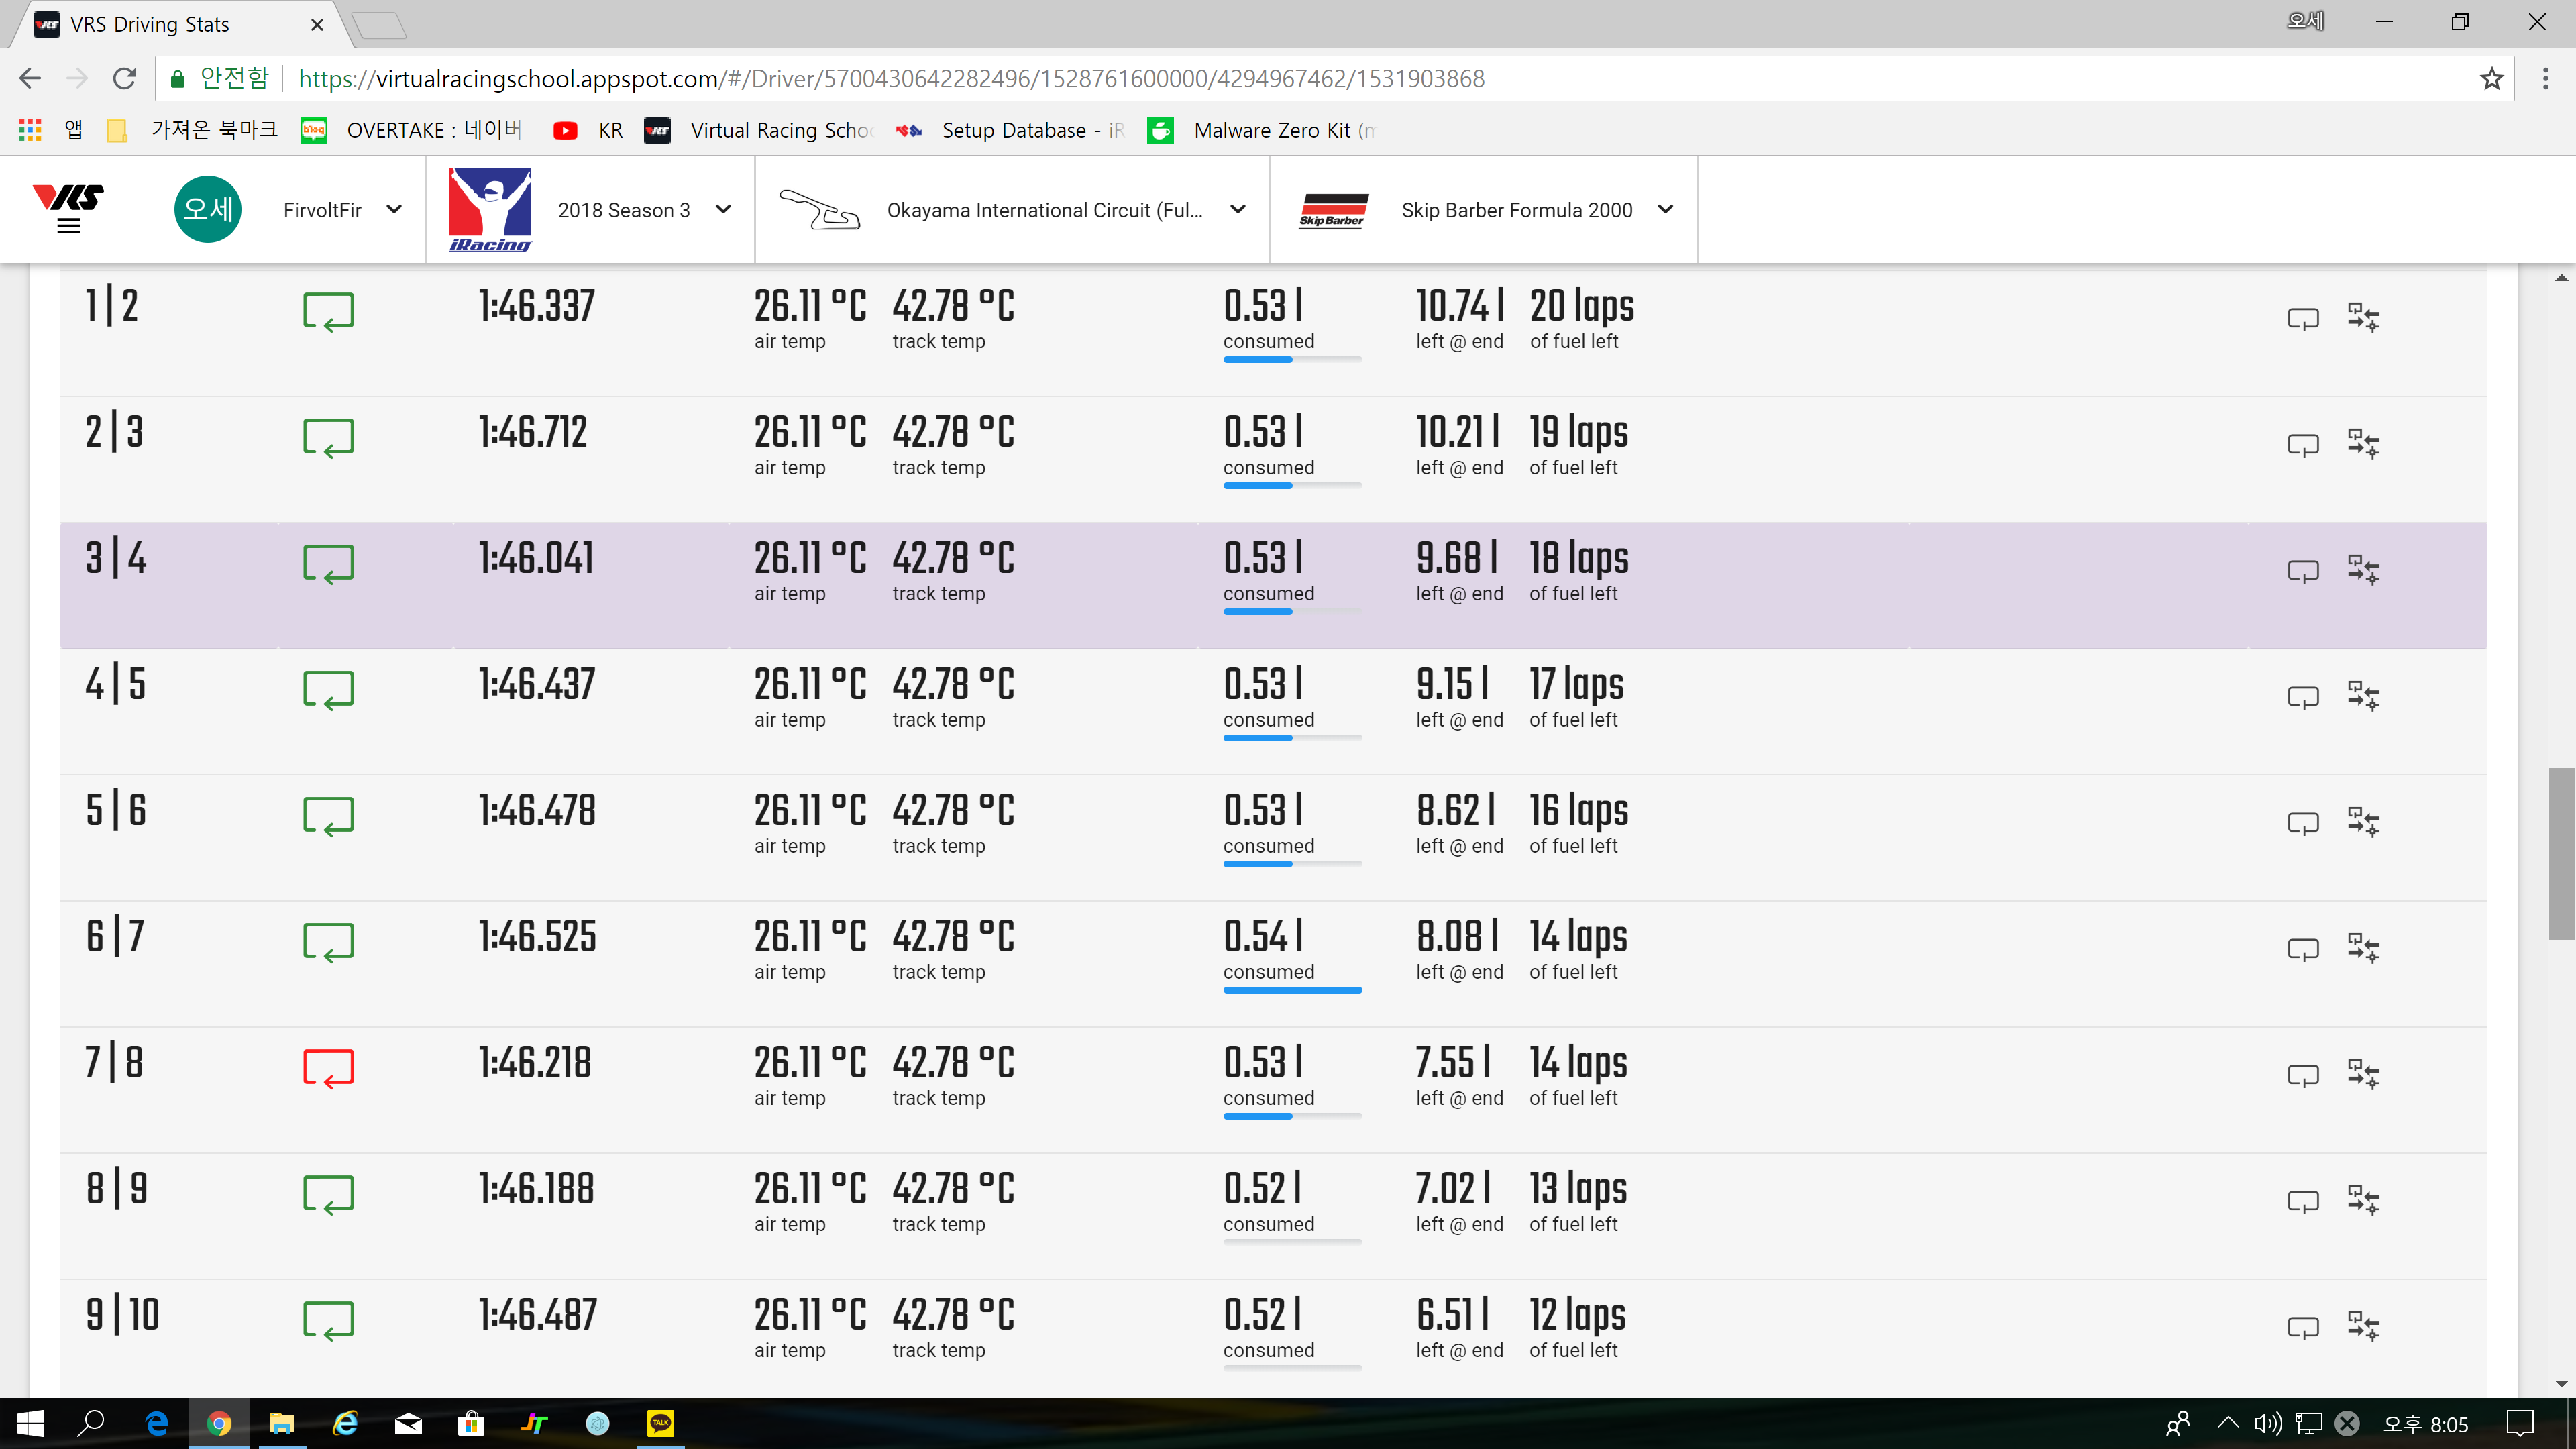Screen dimensions: 2576x1449
Task: Click green lap icon on lap 5|6
Action: point(328,815)
